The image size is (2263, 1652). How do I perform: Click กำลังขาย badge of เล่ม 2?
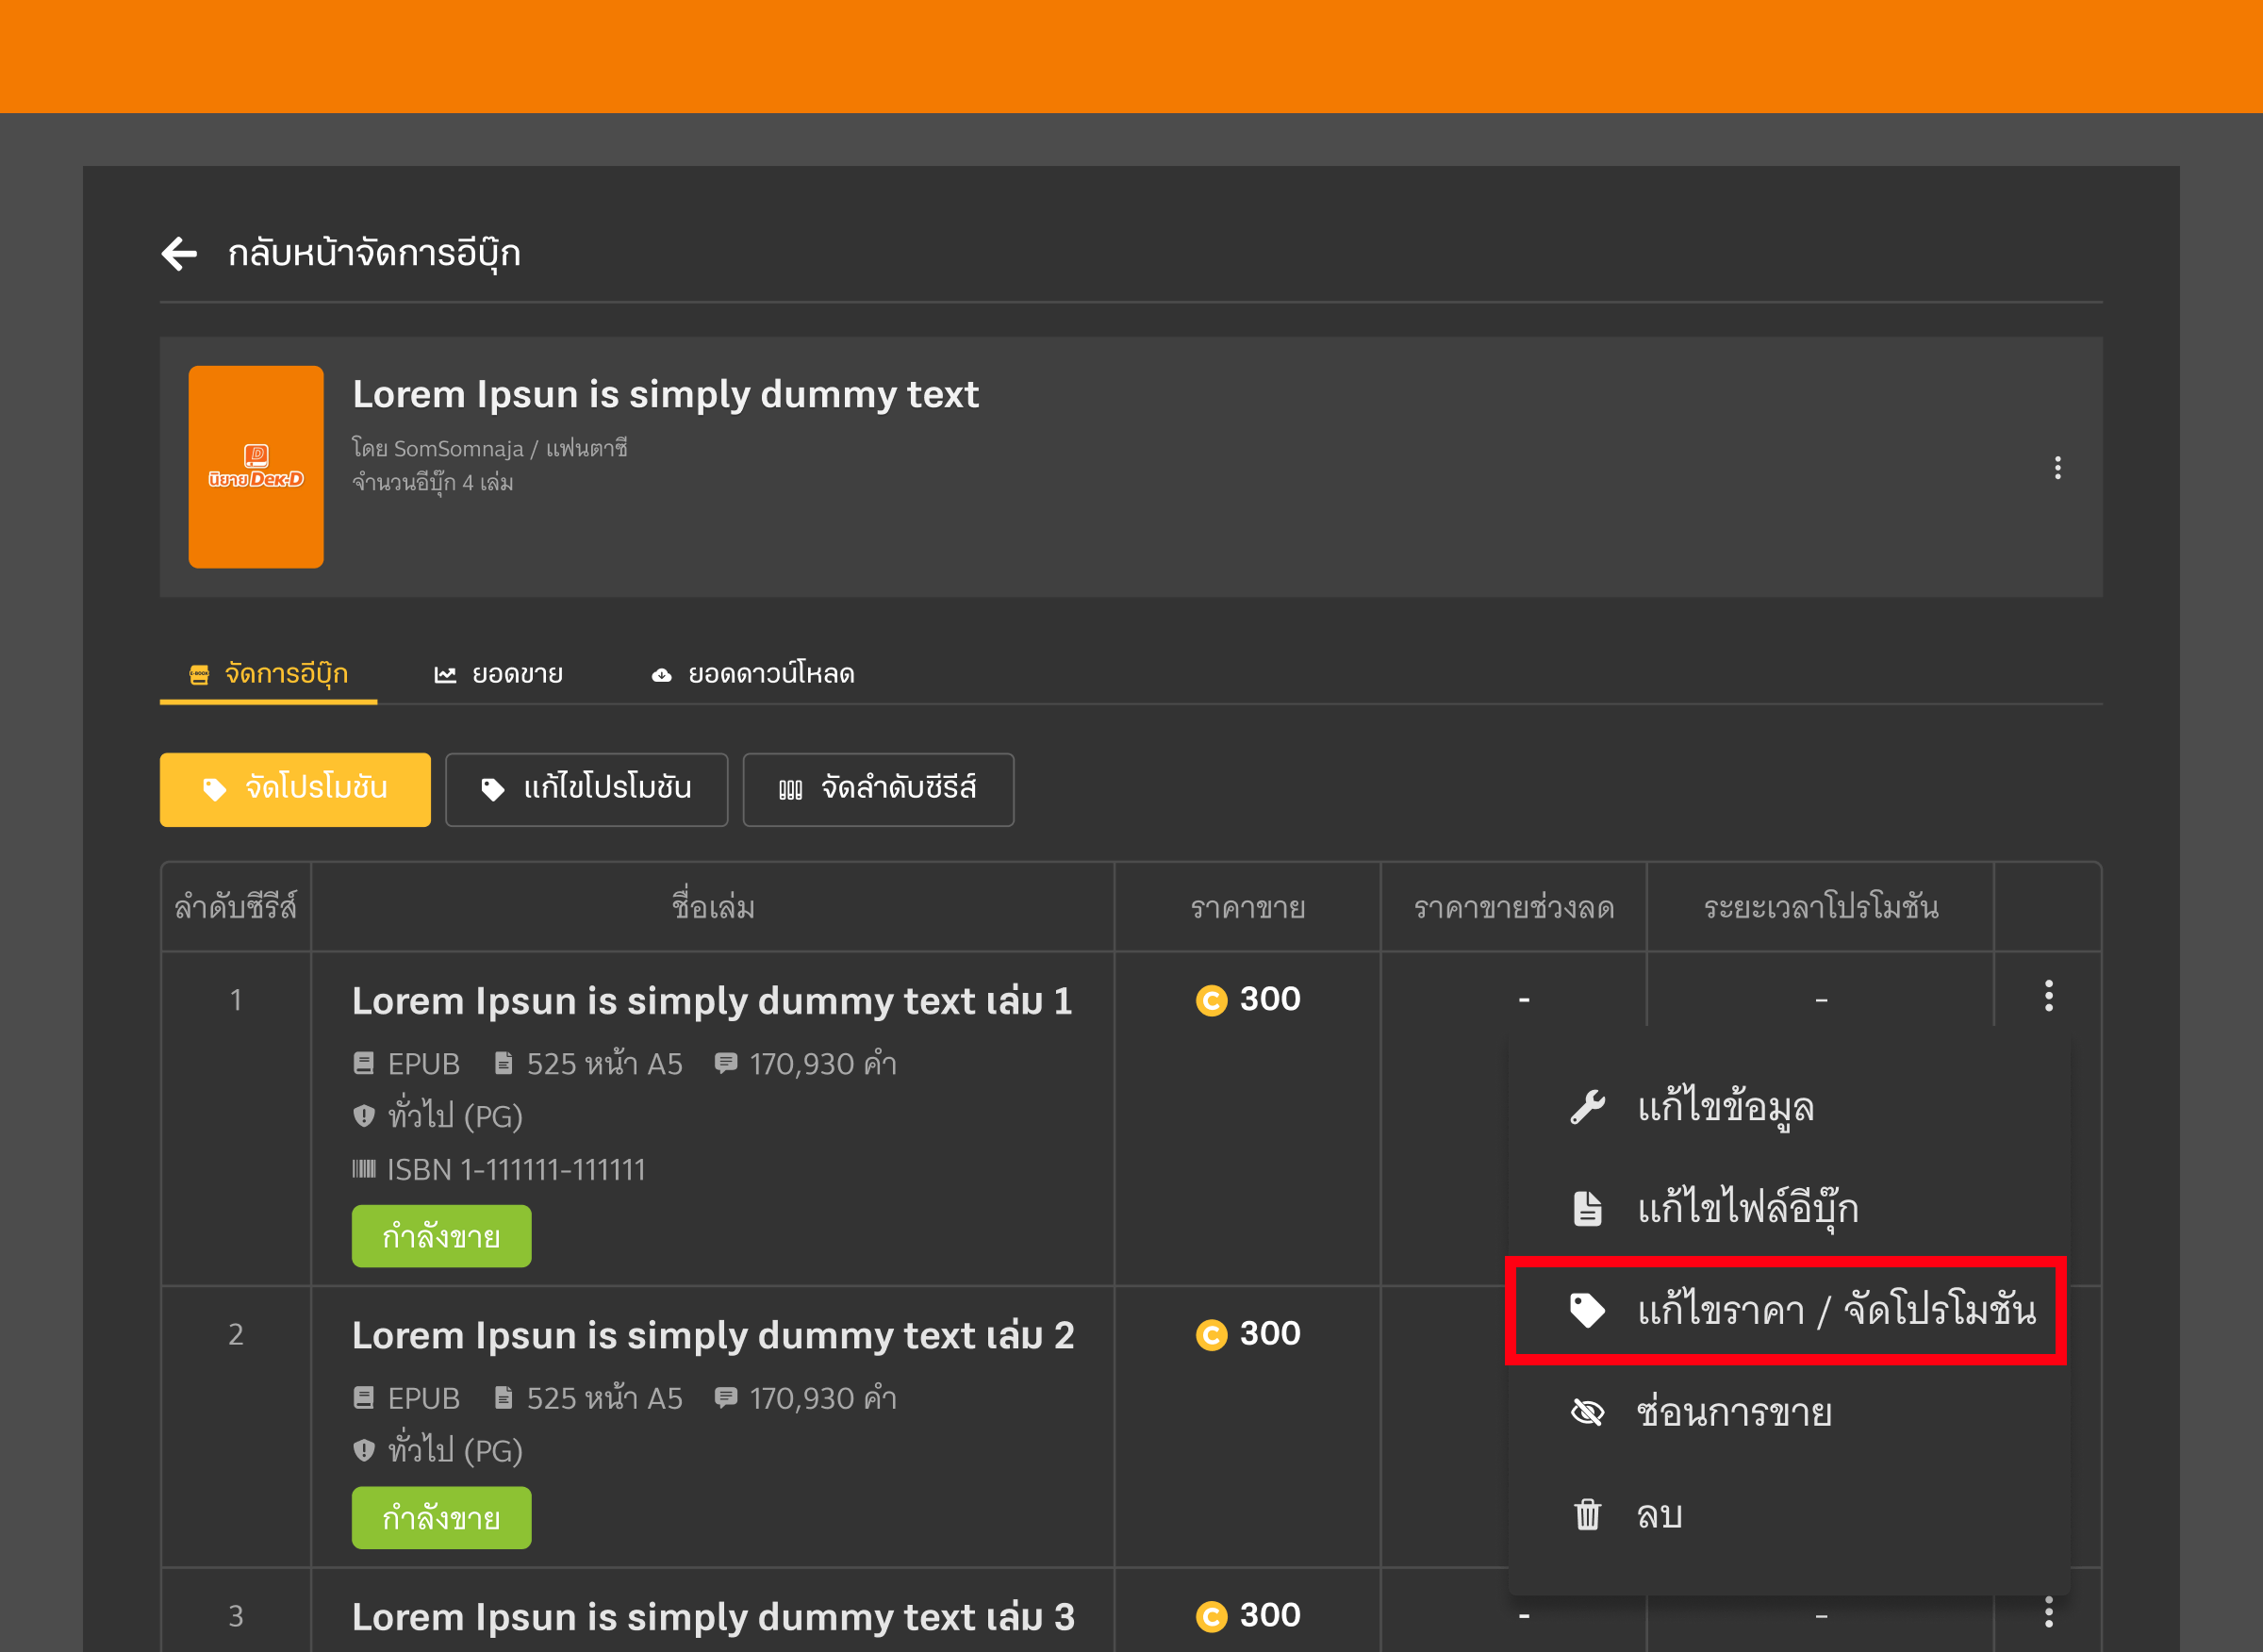pyautogui.click(x=441, y=1518)
